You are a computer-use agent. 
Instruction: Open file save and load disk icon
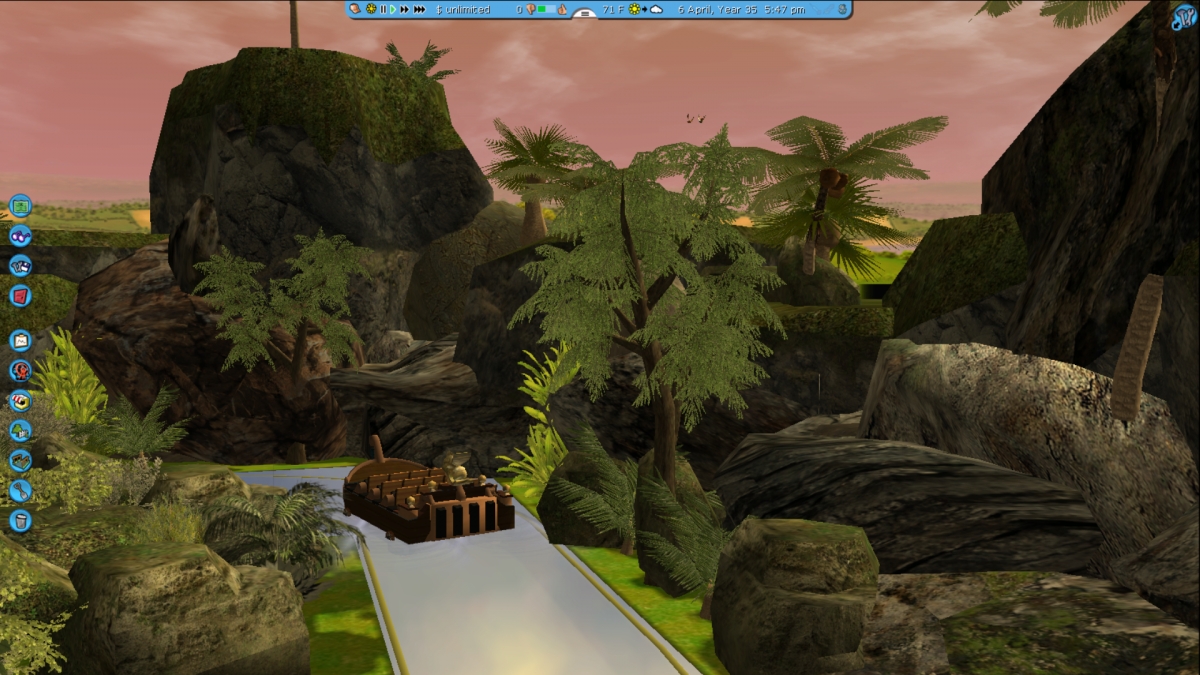(x=20, y=266)
